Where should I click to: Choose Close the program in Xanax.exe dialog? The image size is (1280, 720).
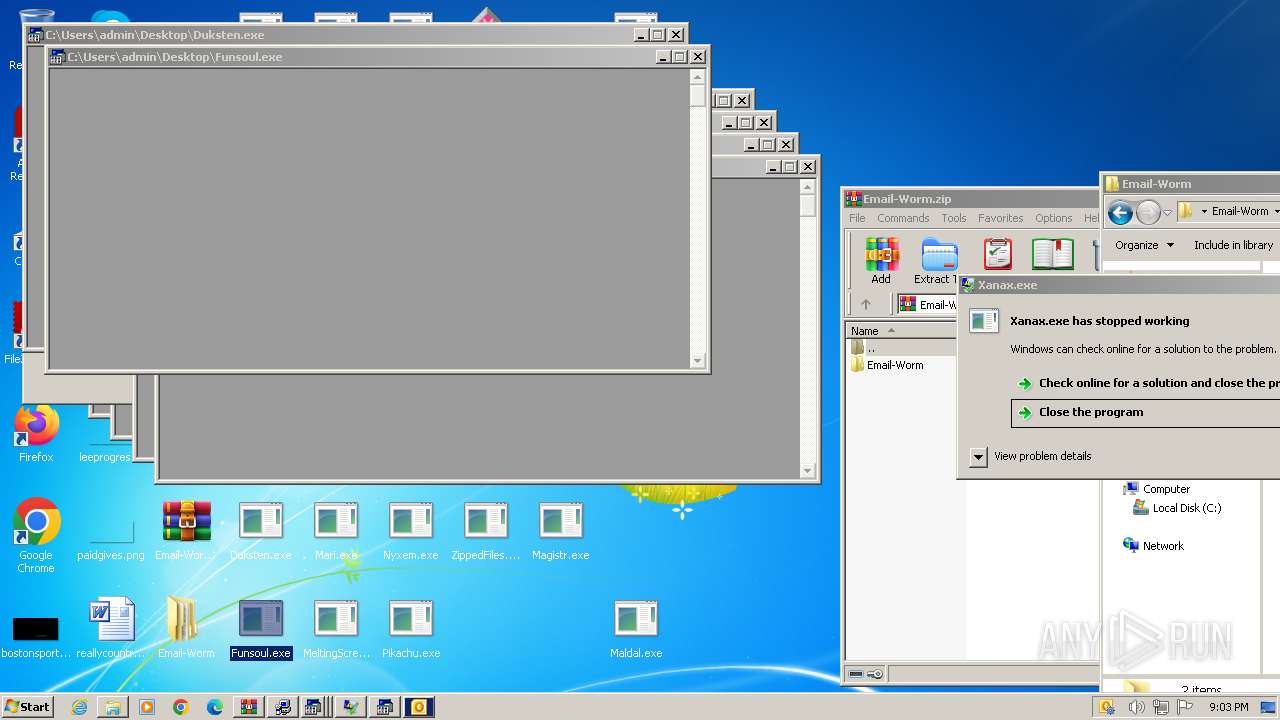1145,412
